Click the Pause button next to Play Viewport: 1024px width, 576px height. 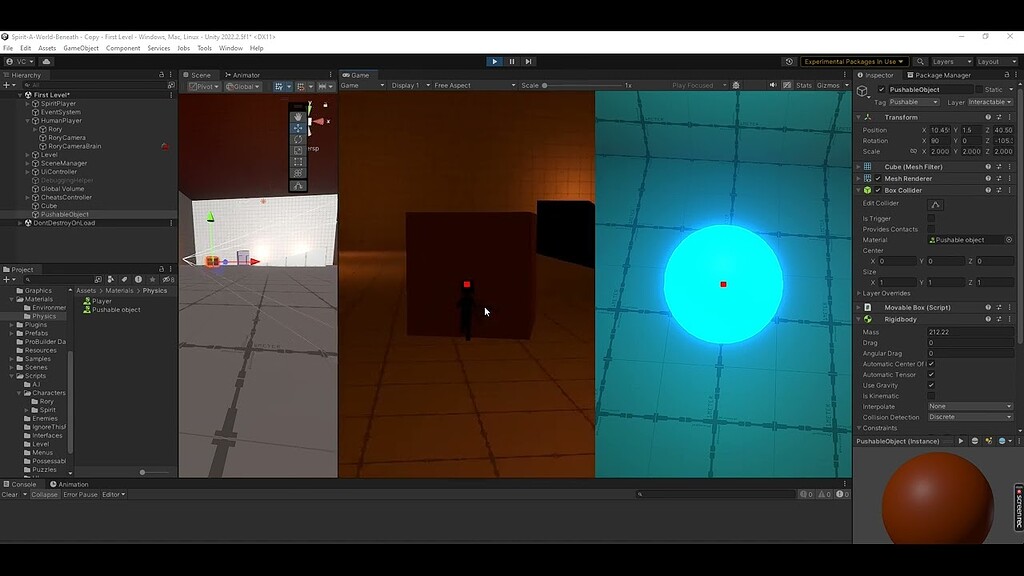point(512,61)
